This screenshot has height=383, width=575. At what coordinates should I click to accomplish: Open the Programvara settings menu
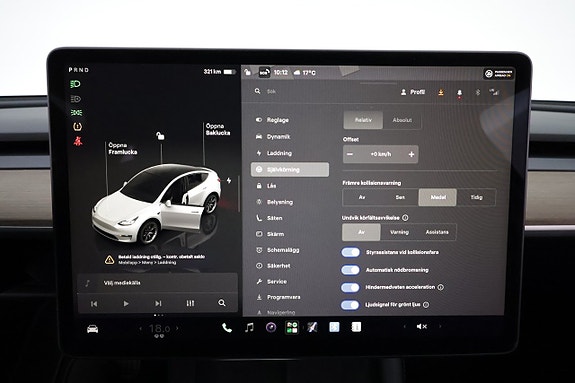click(278, 297)
